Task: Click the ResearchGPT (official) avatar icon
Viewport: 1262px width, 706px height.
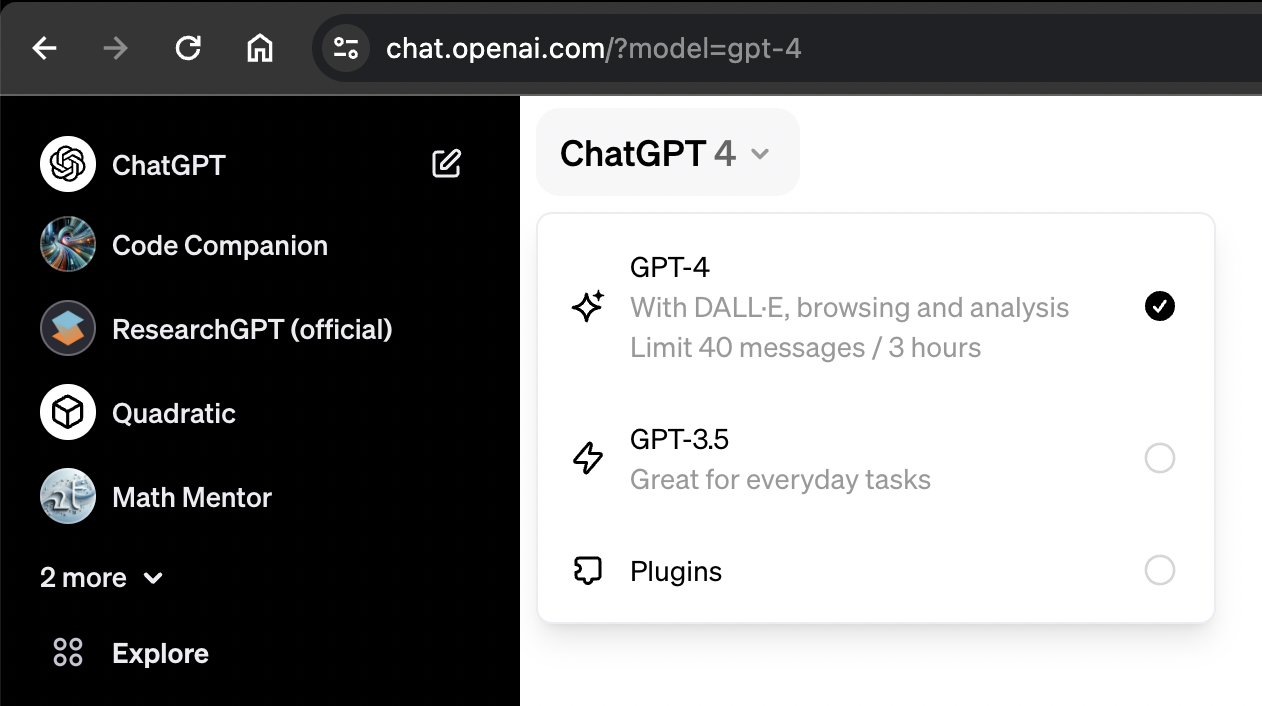Action: (68, 329)
